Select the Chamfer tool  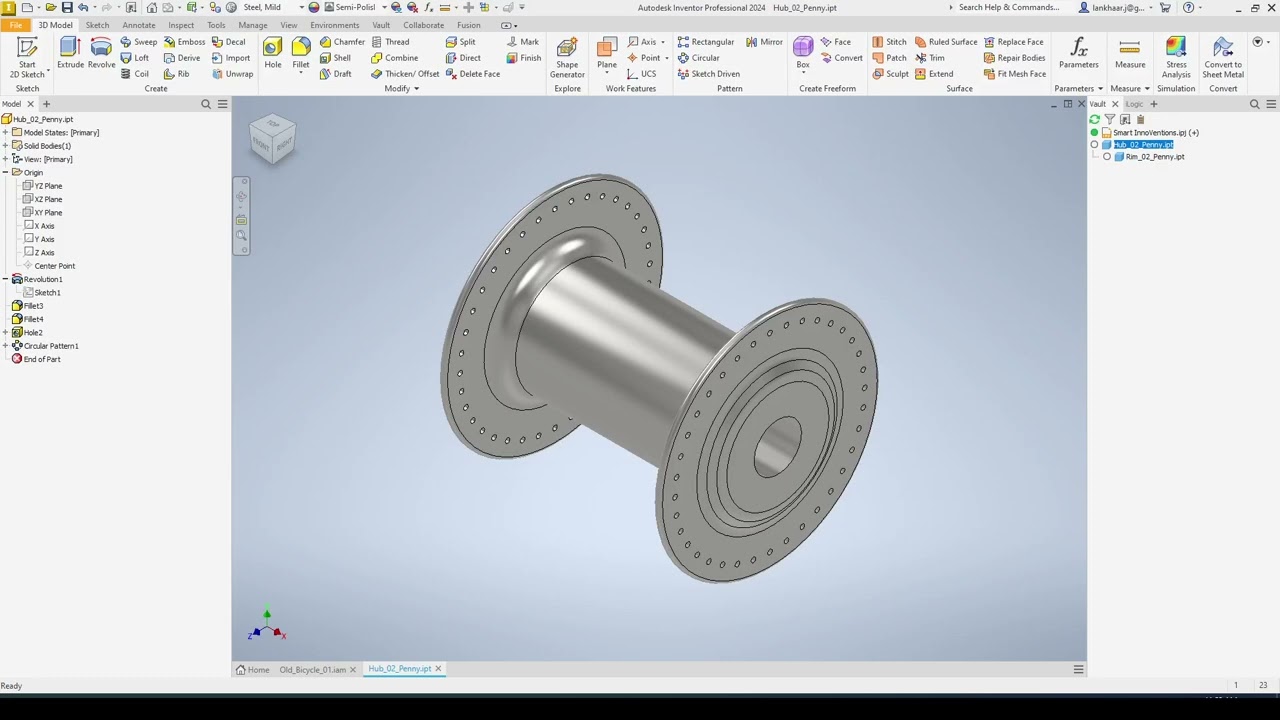click(x=342, y=42)
